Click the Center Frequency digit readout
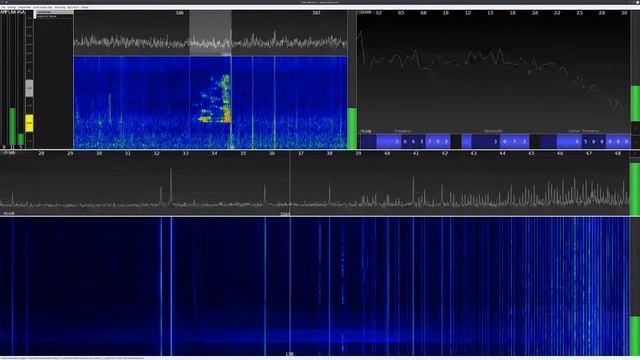 coord(585,142)
